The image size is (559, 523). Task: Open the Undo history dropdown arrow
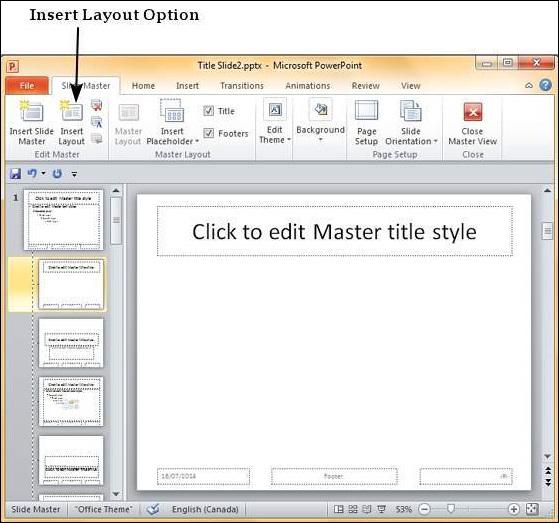(43, 174)
